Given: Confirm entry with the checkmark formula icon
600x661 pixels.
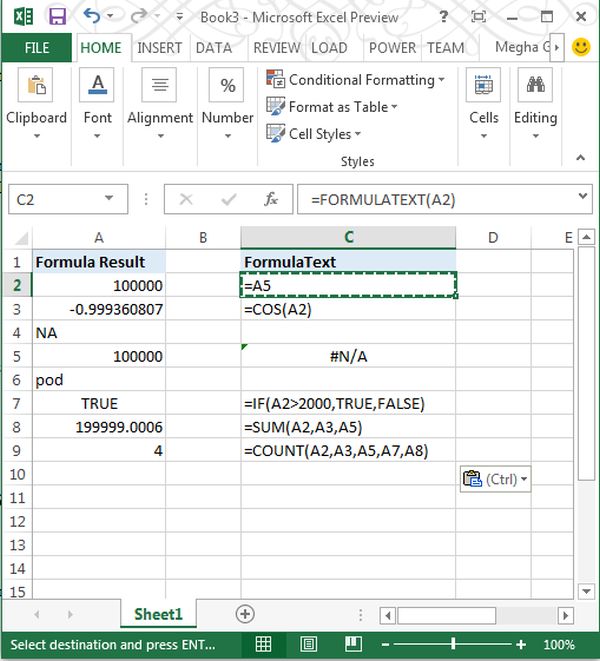Looking at the screenshot, I should 229,199.
